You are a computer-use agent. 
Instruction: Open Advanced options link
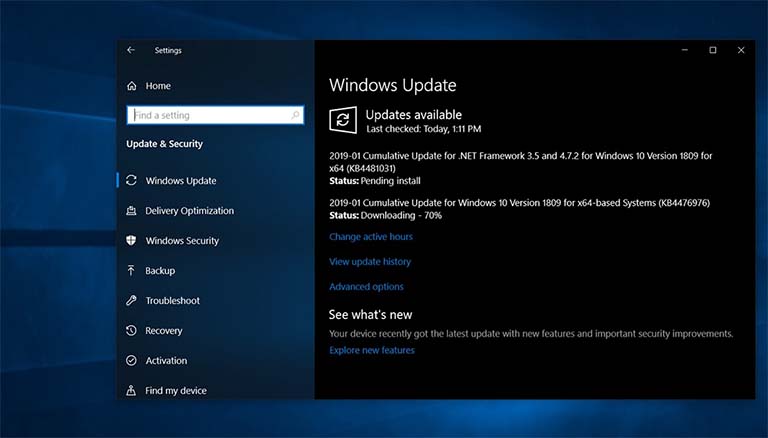[x=366, y=287]
